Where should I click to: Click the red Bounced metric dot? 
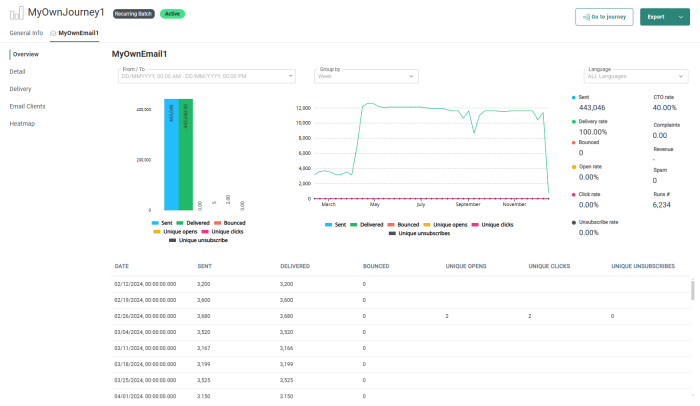[x=573, y=144]
